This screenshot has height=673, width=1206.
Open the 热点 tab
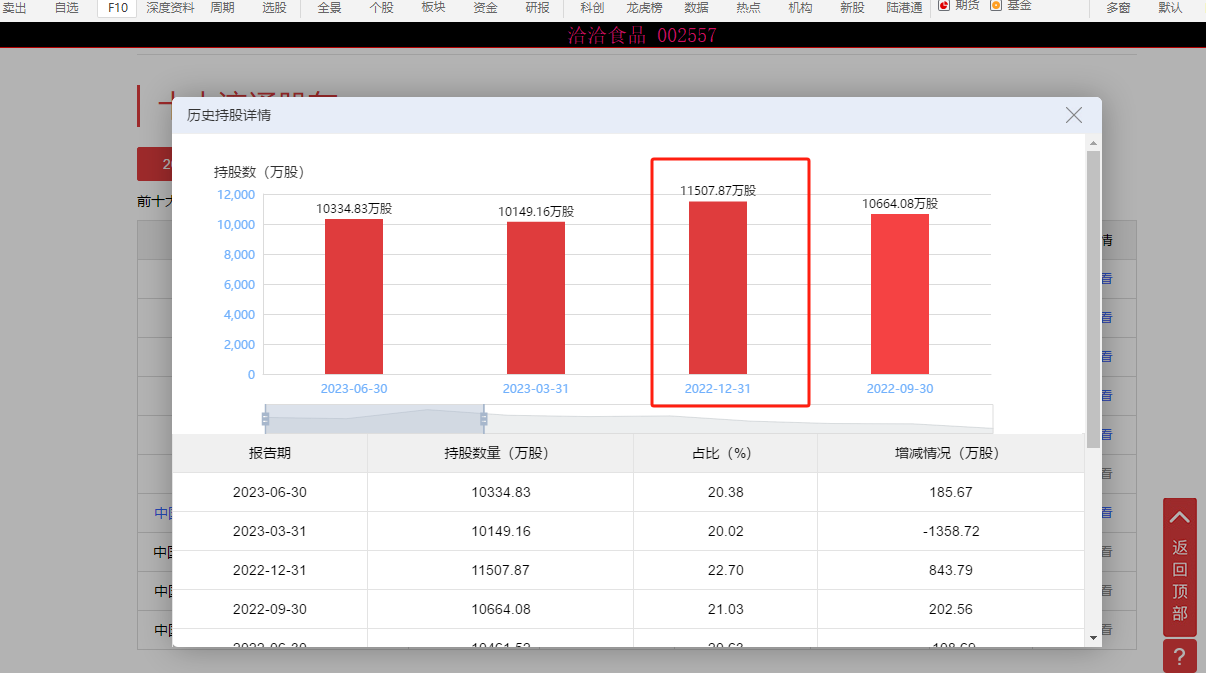748,7
